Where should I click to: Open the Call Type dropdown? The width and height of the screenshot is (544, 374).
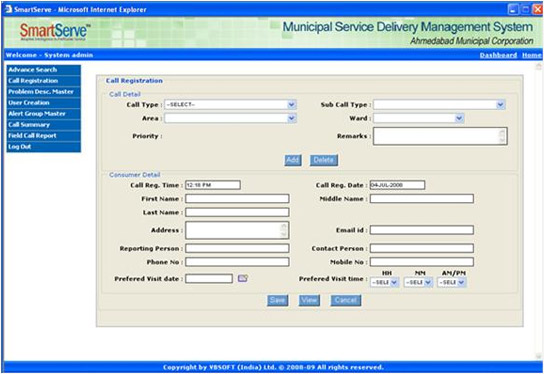[x=230, y=104]
